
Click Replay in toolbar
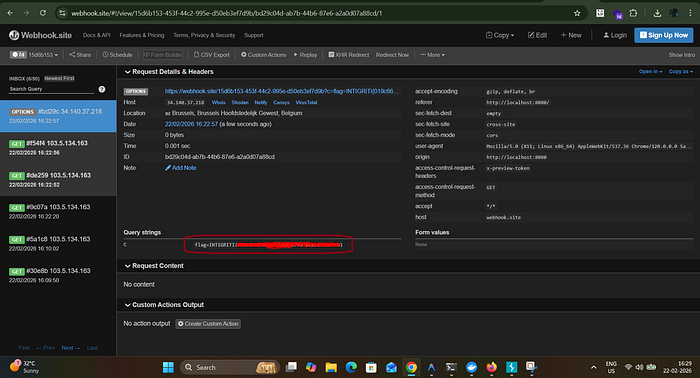(x=305, y=55)
